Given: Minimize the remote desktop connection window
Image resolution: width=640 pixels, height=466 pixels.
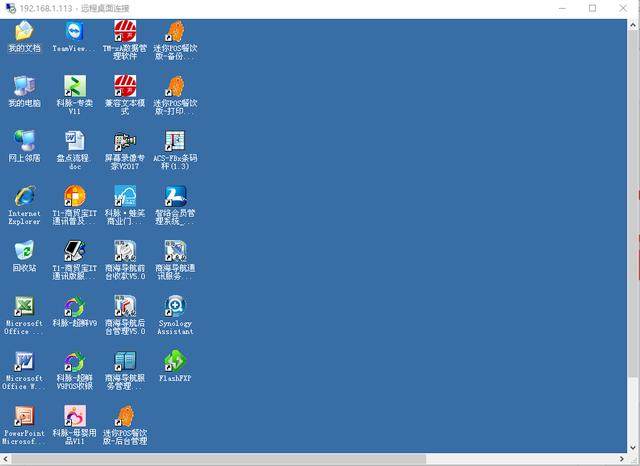Looking at the screenshot, I should tap(562, 8).
